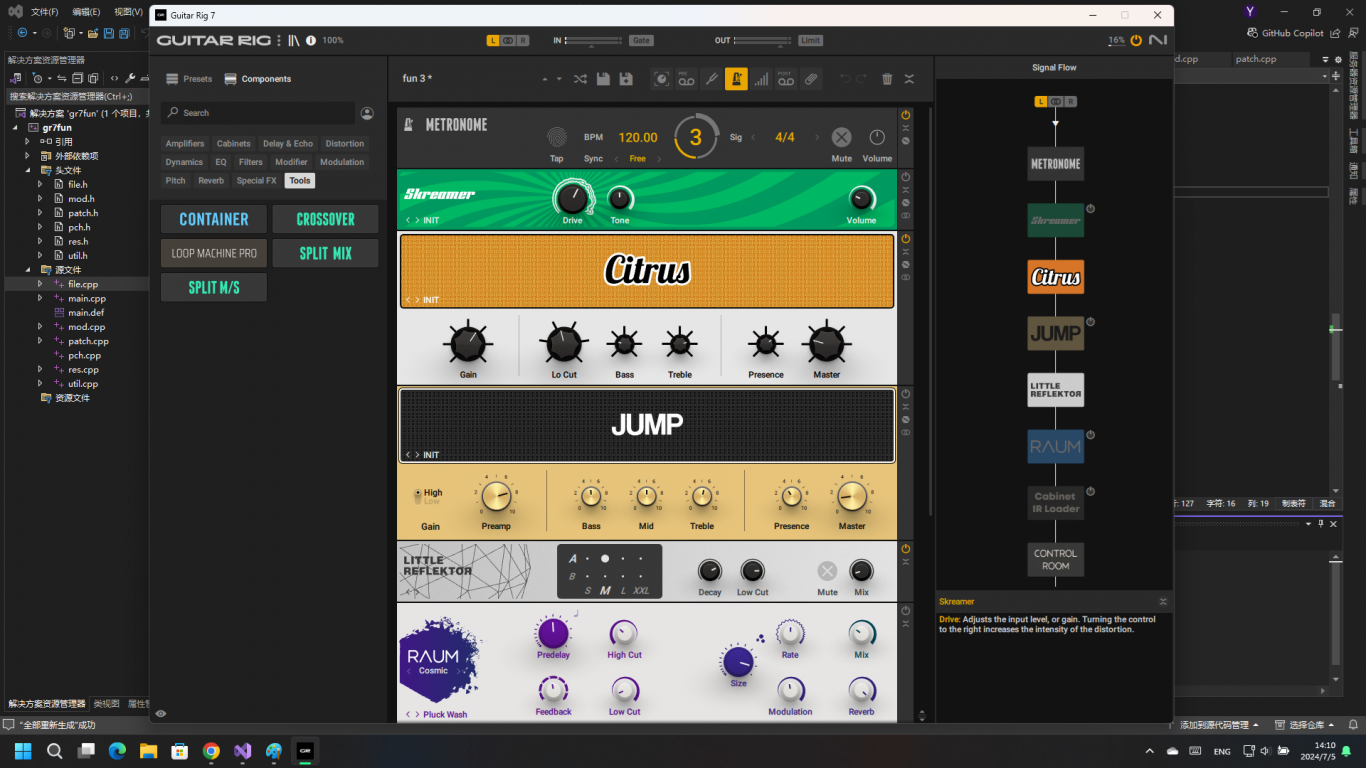
Task: Show the POST tapedeck tool
Action: click(x=786, y=79)
